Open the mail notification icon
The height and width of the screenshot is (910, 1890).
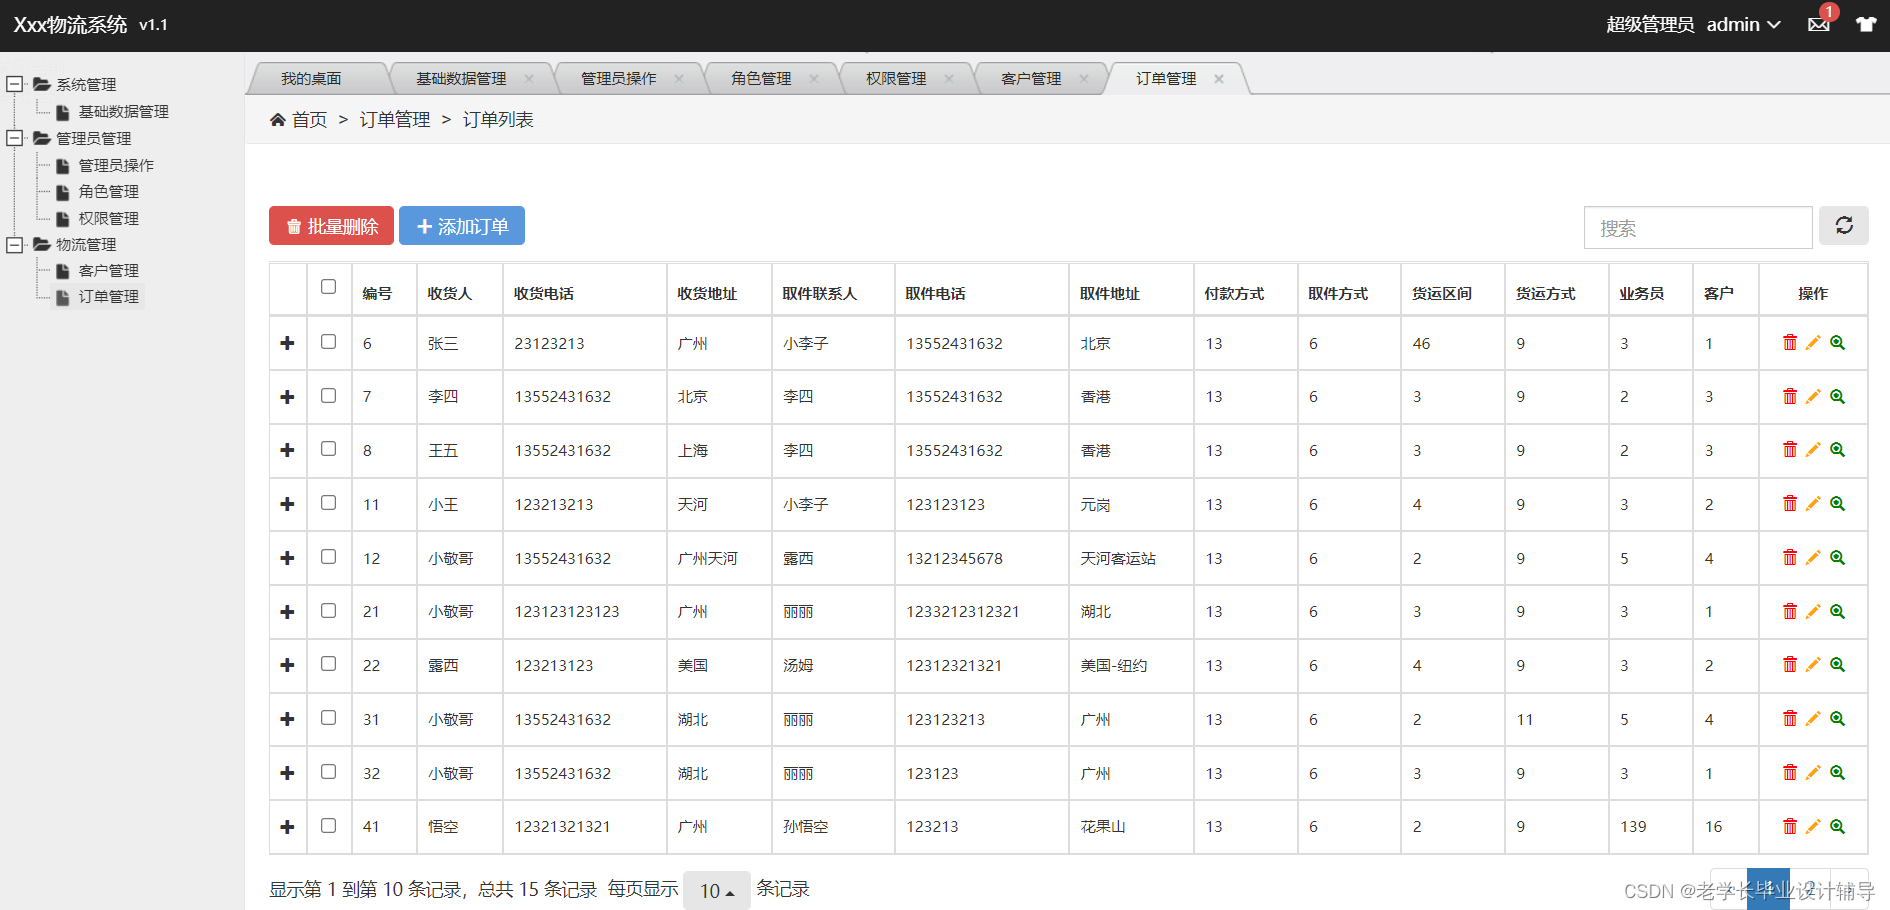(1819, 25)
